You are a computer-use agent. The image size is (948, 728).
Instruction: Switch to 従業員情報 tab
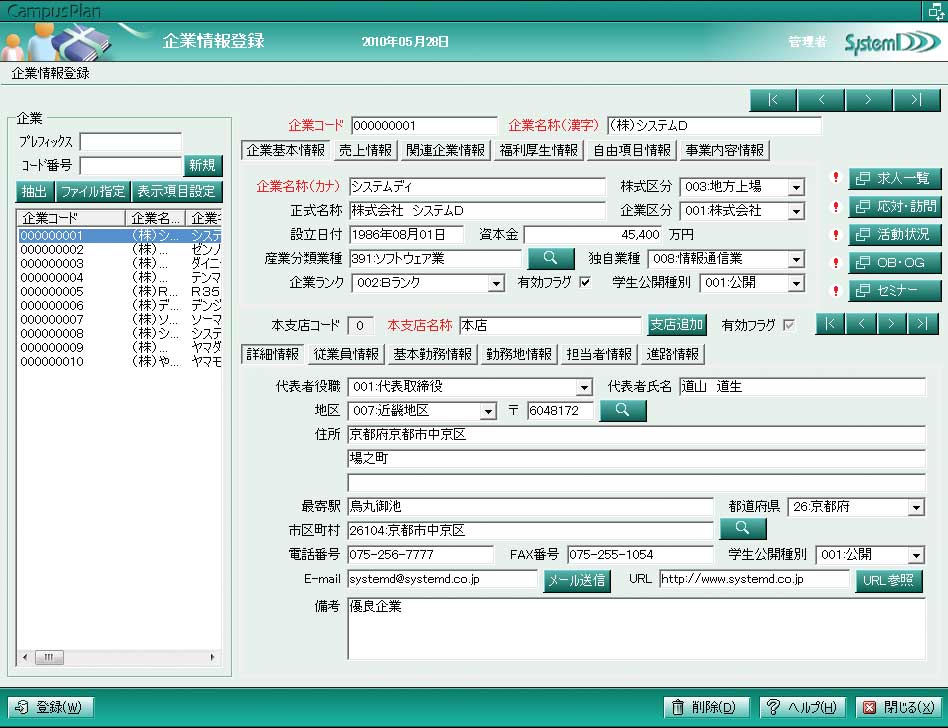point(346,354)
